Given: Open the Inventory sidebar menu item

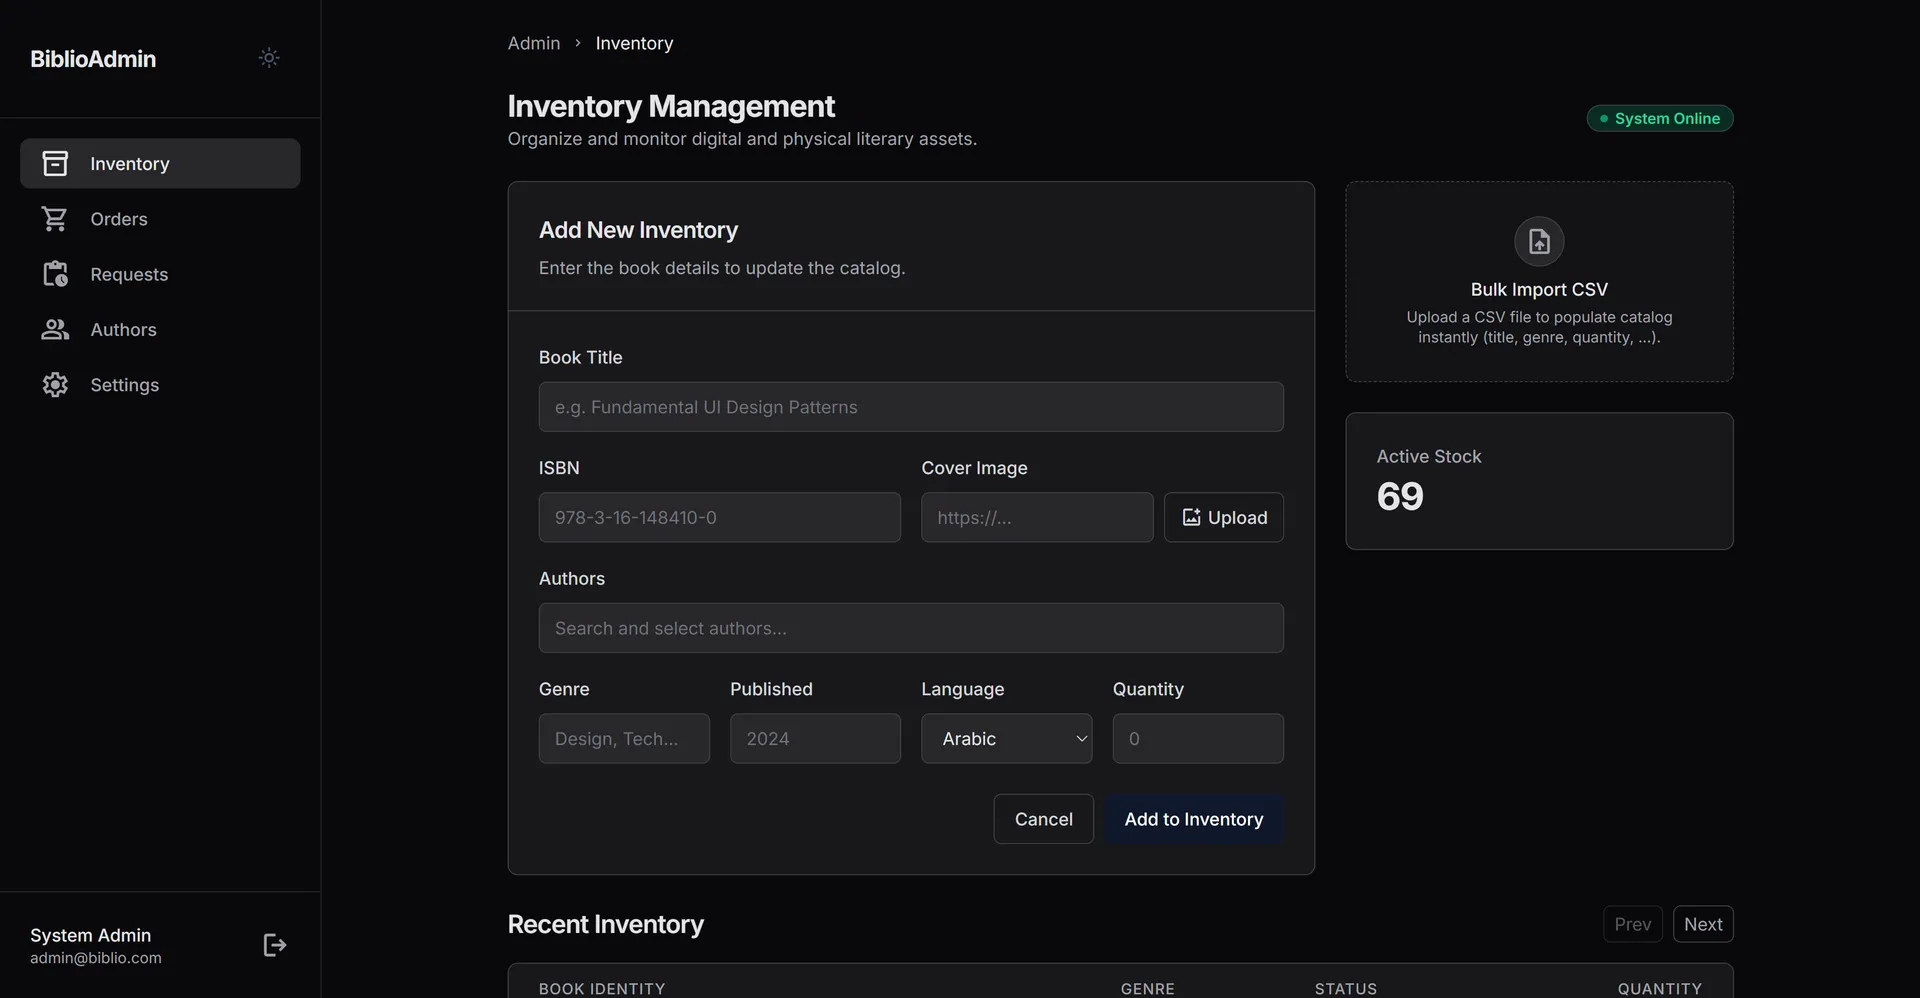Looking at the screenshot, I should click(160, 163).
